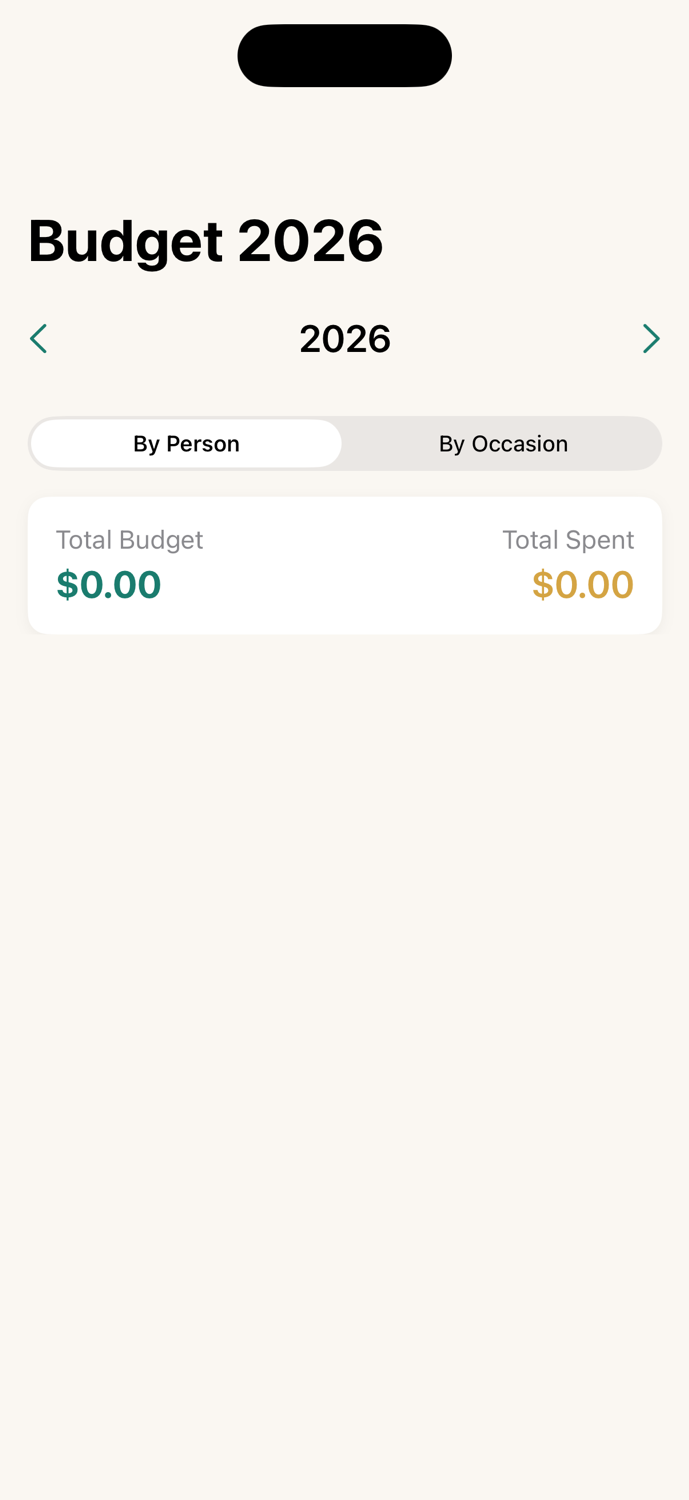689x1500 pixels.
Task: Tap the gold Total Spent $0.00 amount
Action: click(x=583, y=585)
